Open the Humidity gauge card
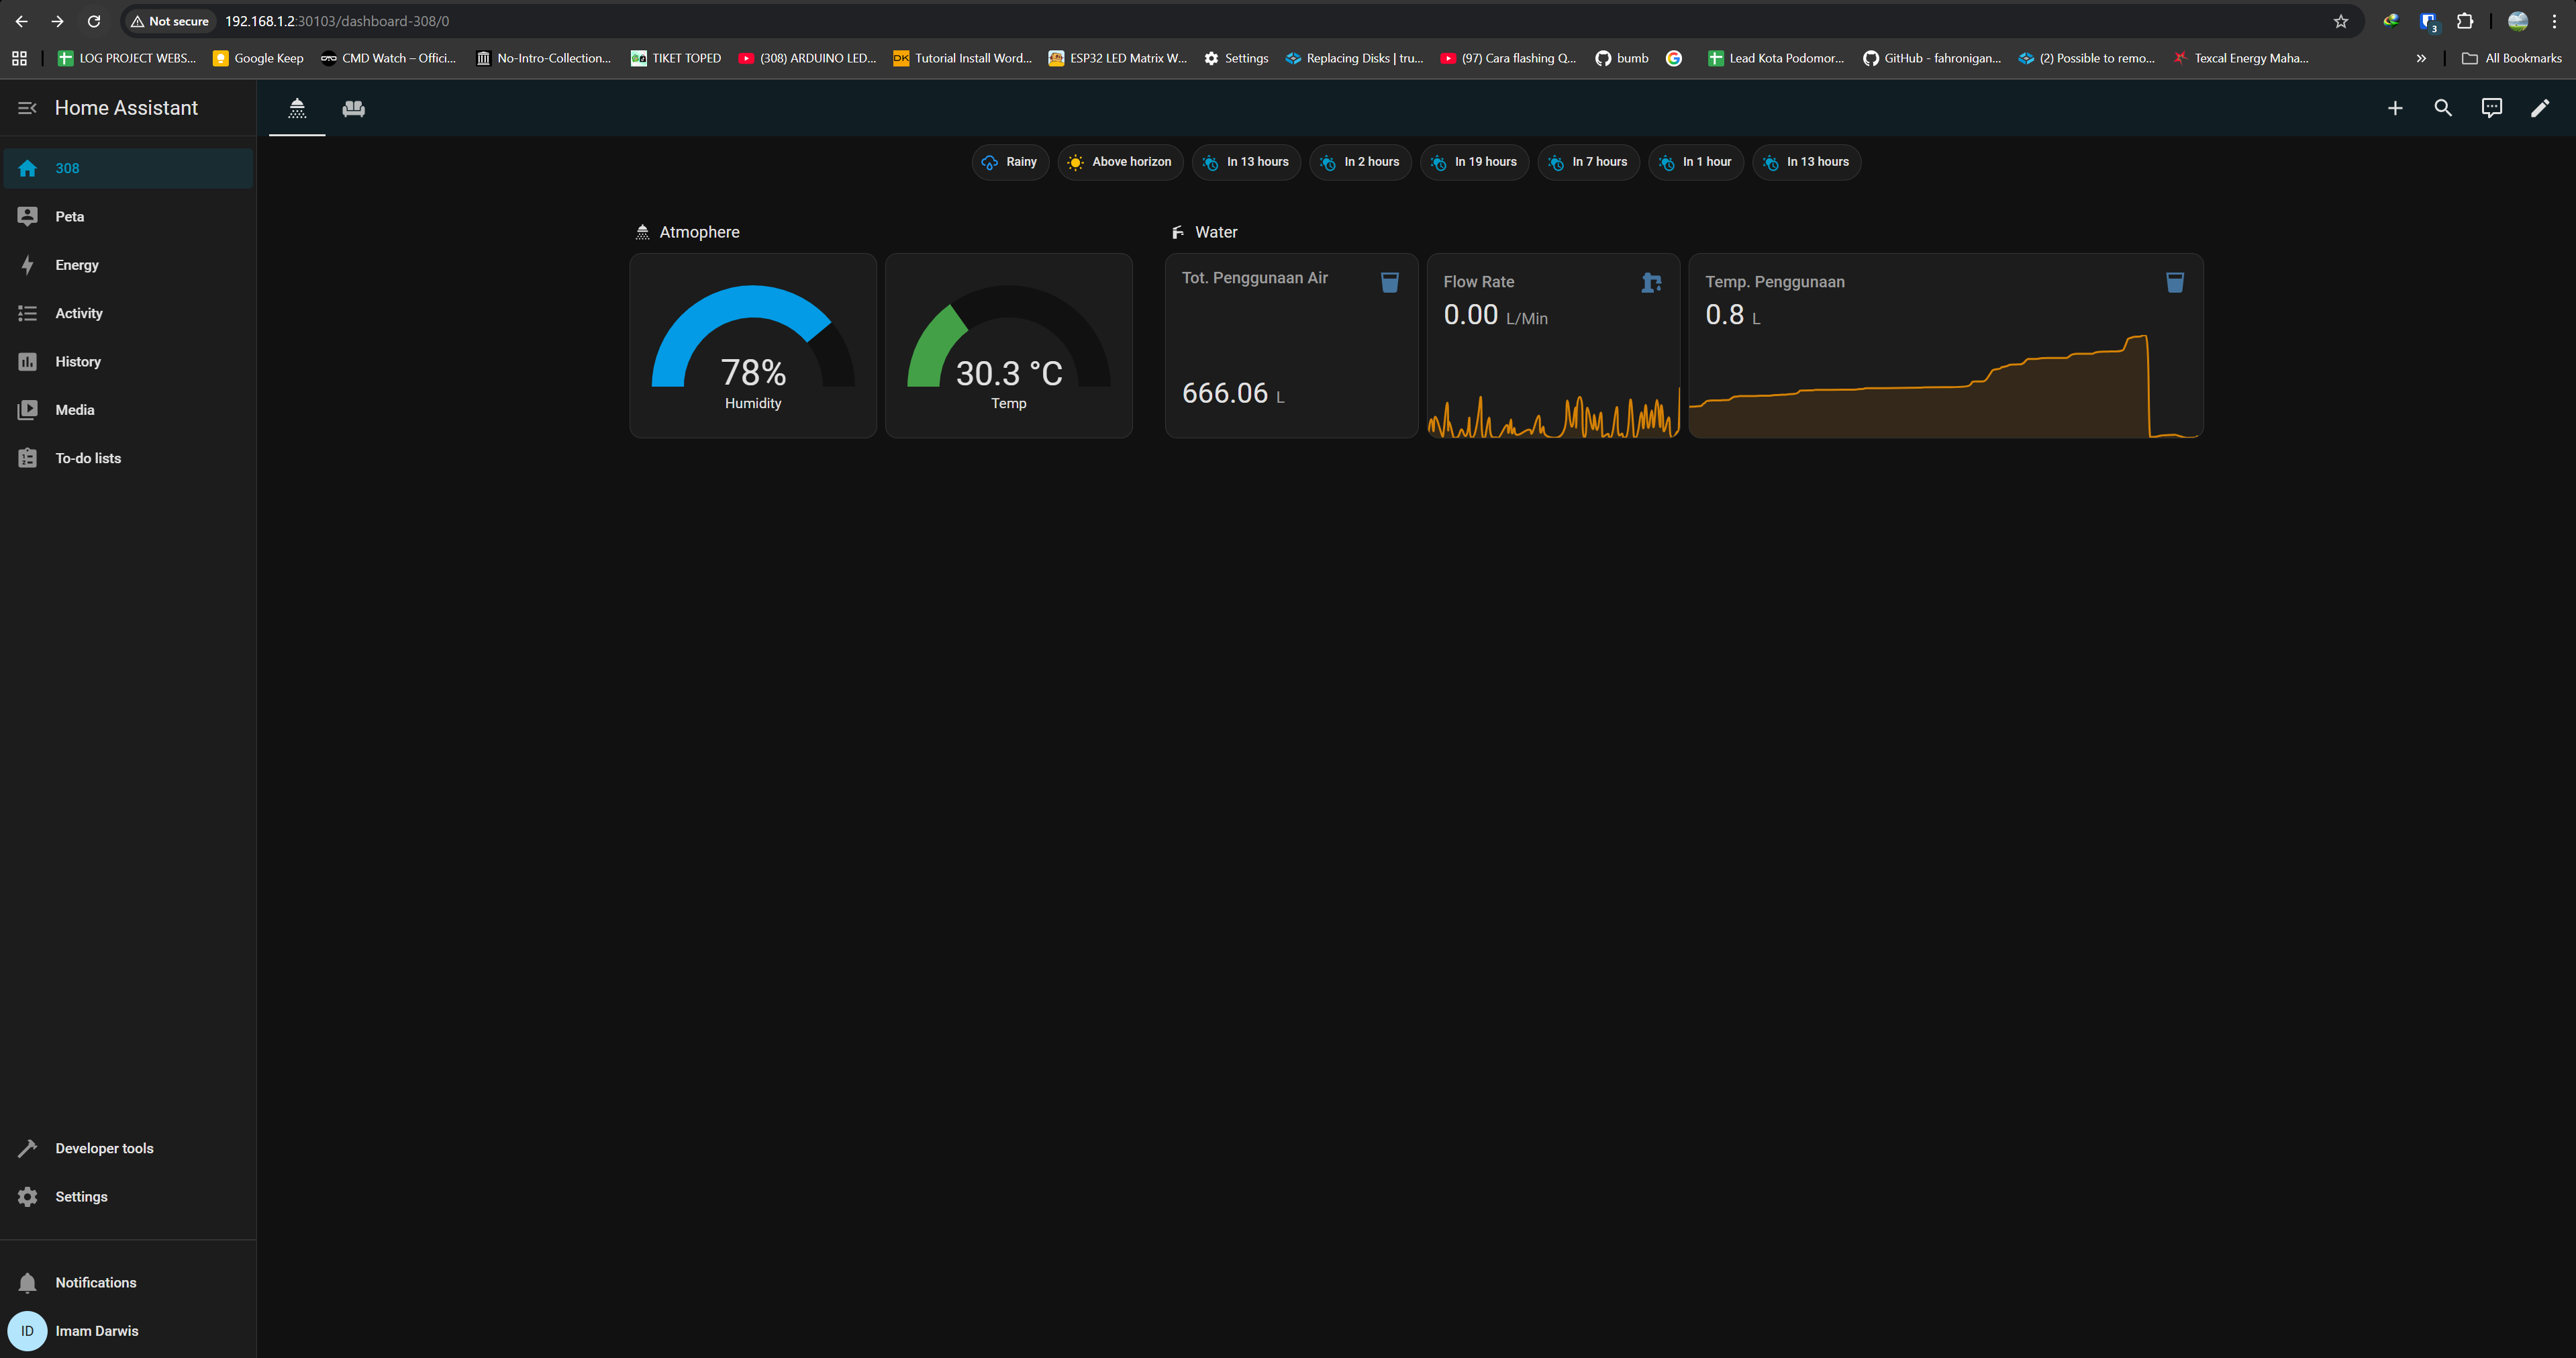This screenshot has width=2576, height=1358. pos(753,346)
